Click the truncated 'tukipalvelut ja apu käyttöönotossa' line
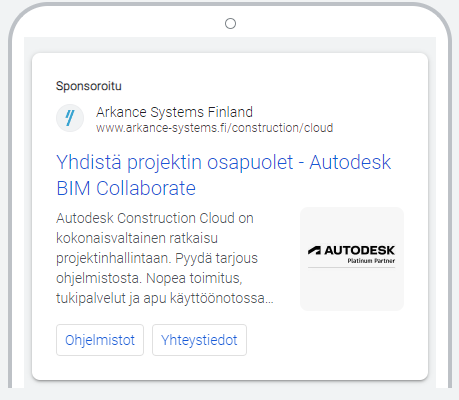The height and width of the screenshot is (400, 459). (x=165, y=298)
